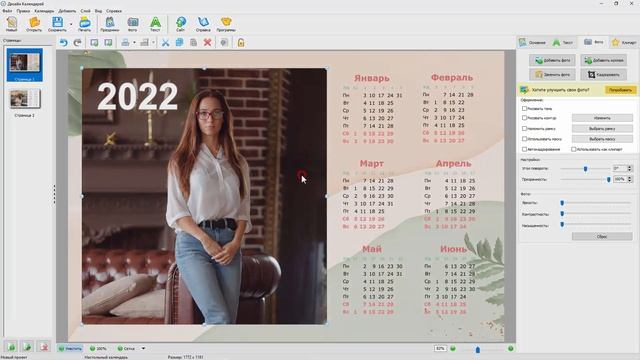Open the Правка menu
The width and height of the screenshot is (640, 360).
pos(23,11)
